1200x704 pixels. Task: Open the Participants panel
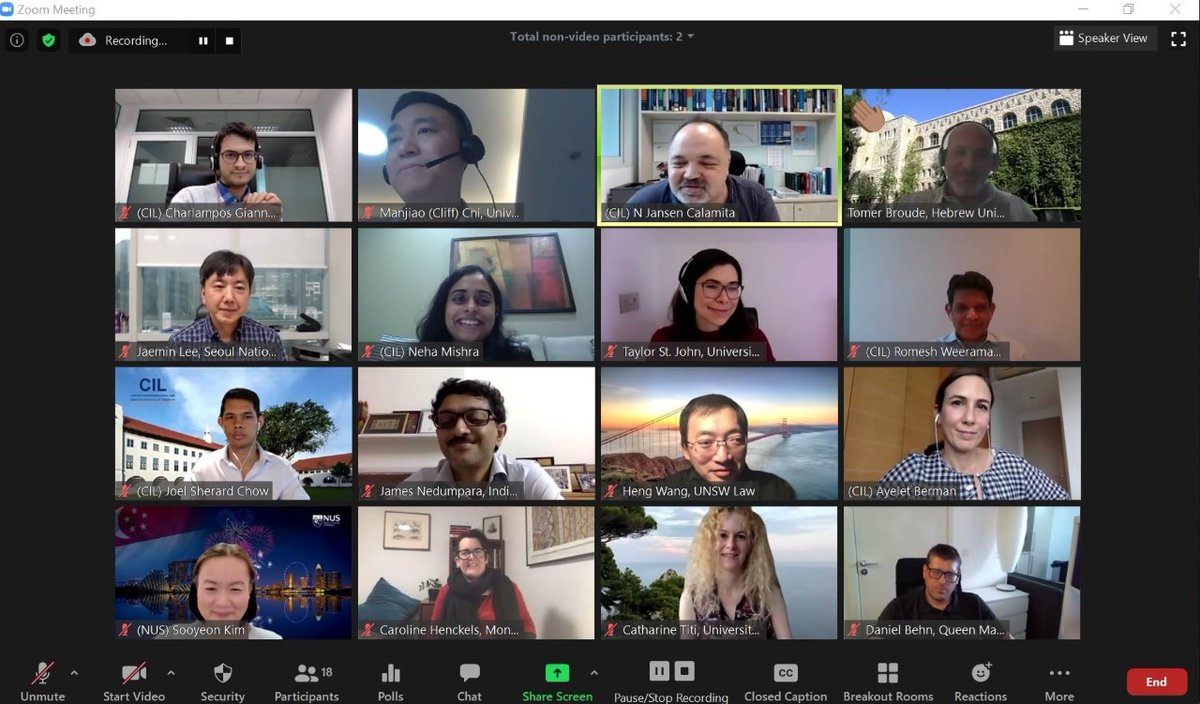(307, 681)
